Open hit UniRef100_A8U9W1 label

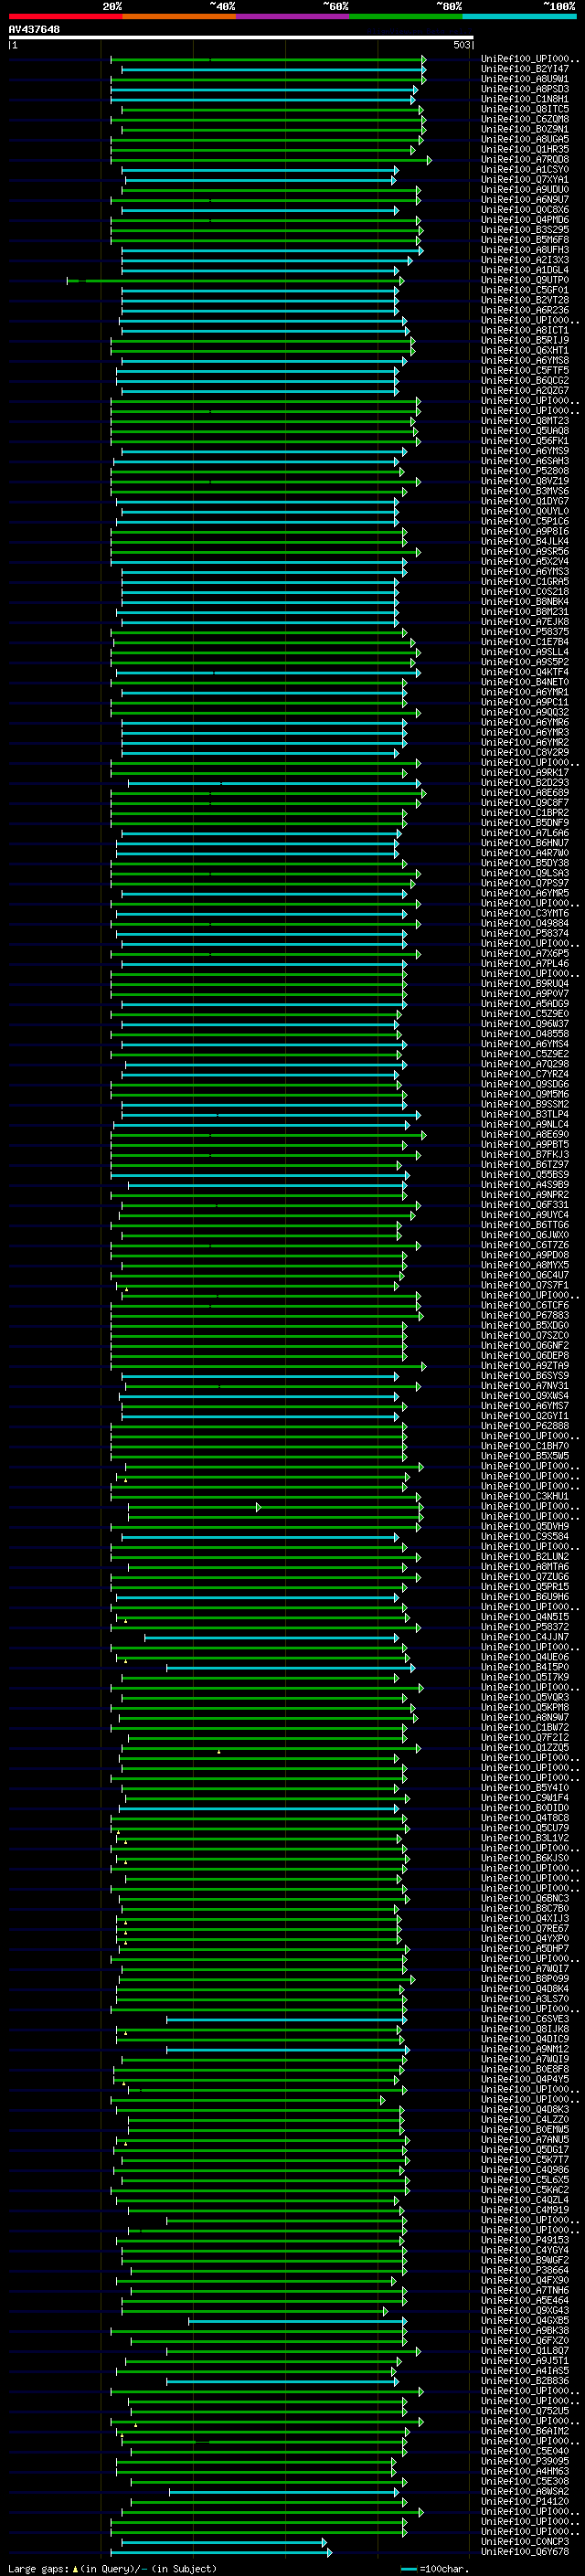click(524, 79)
